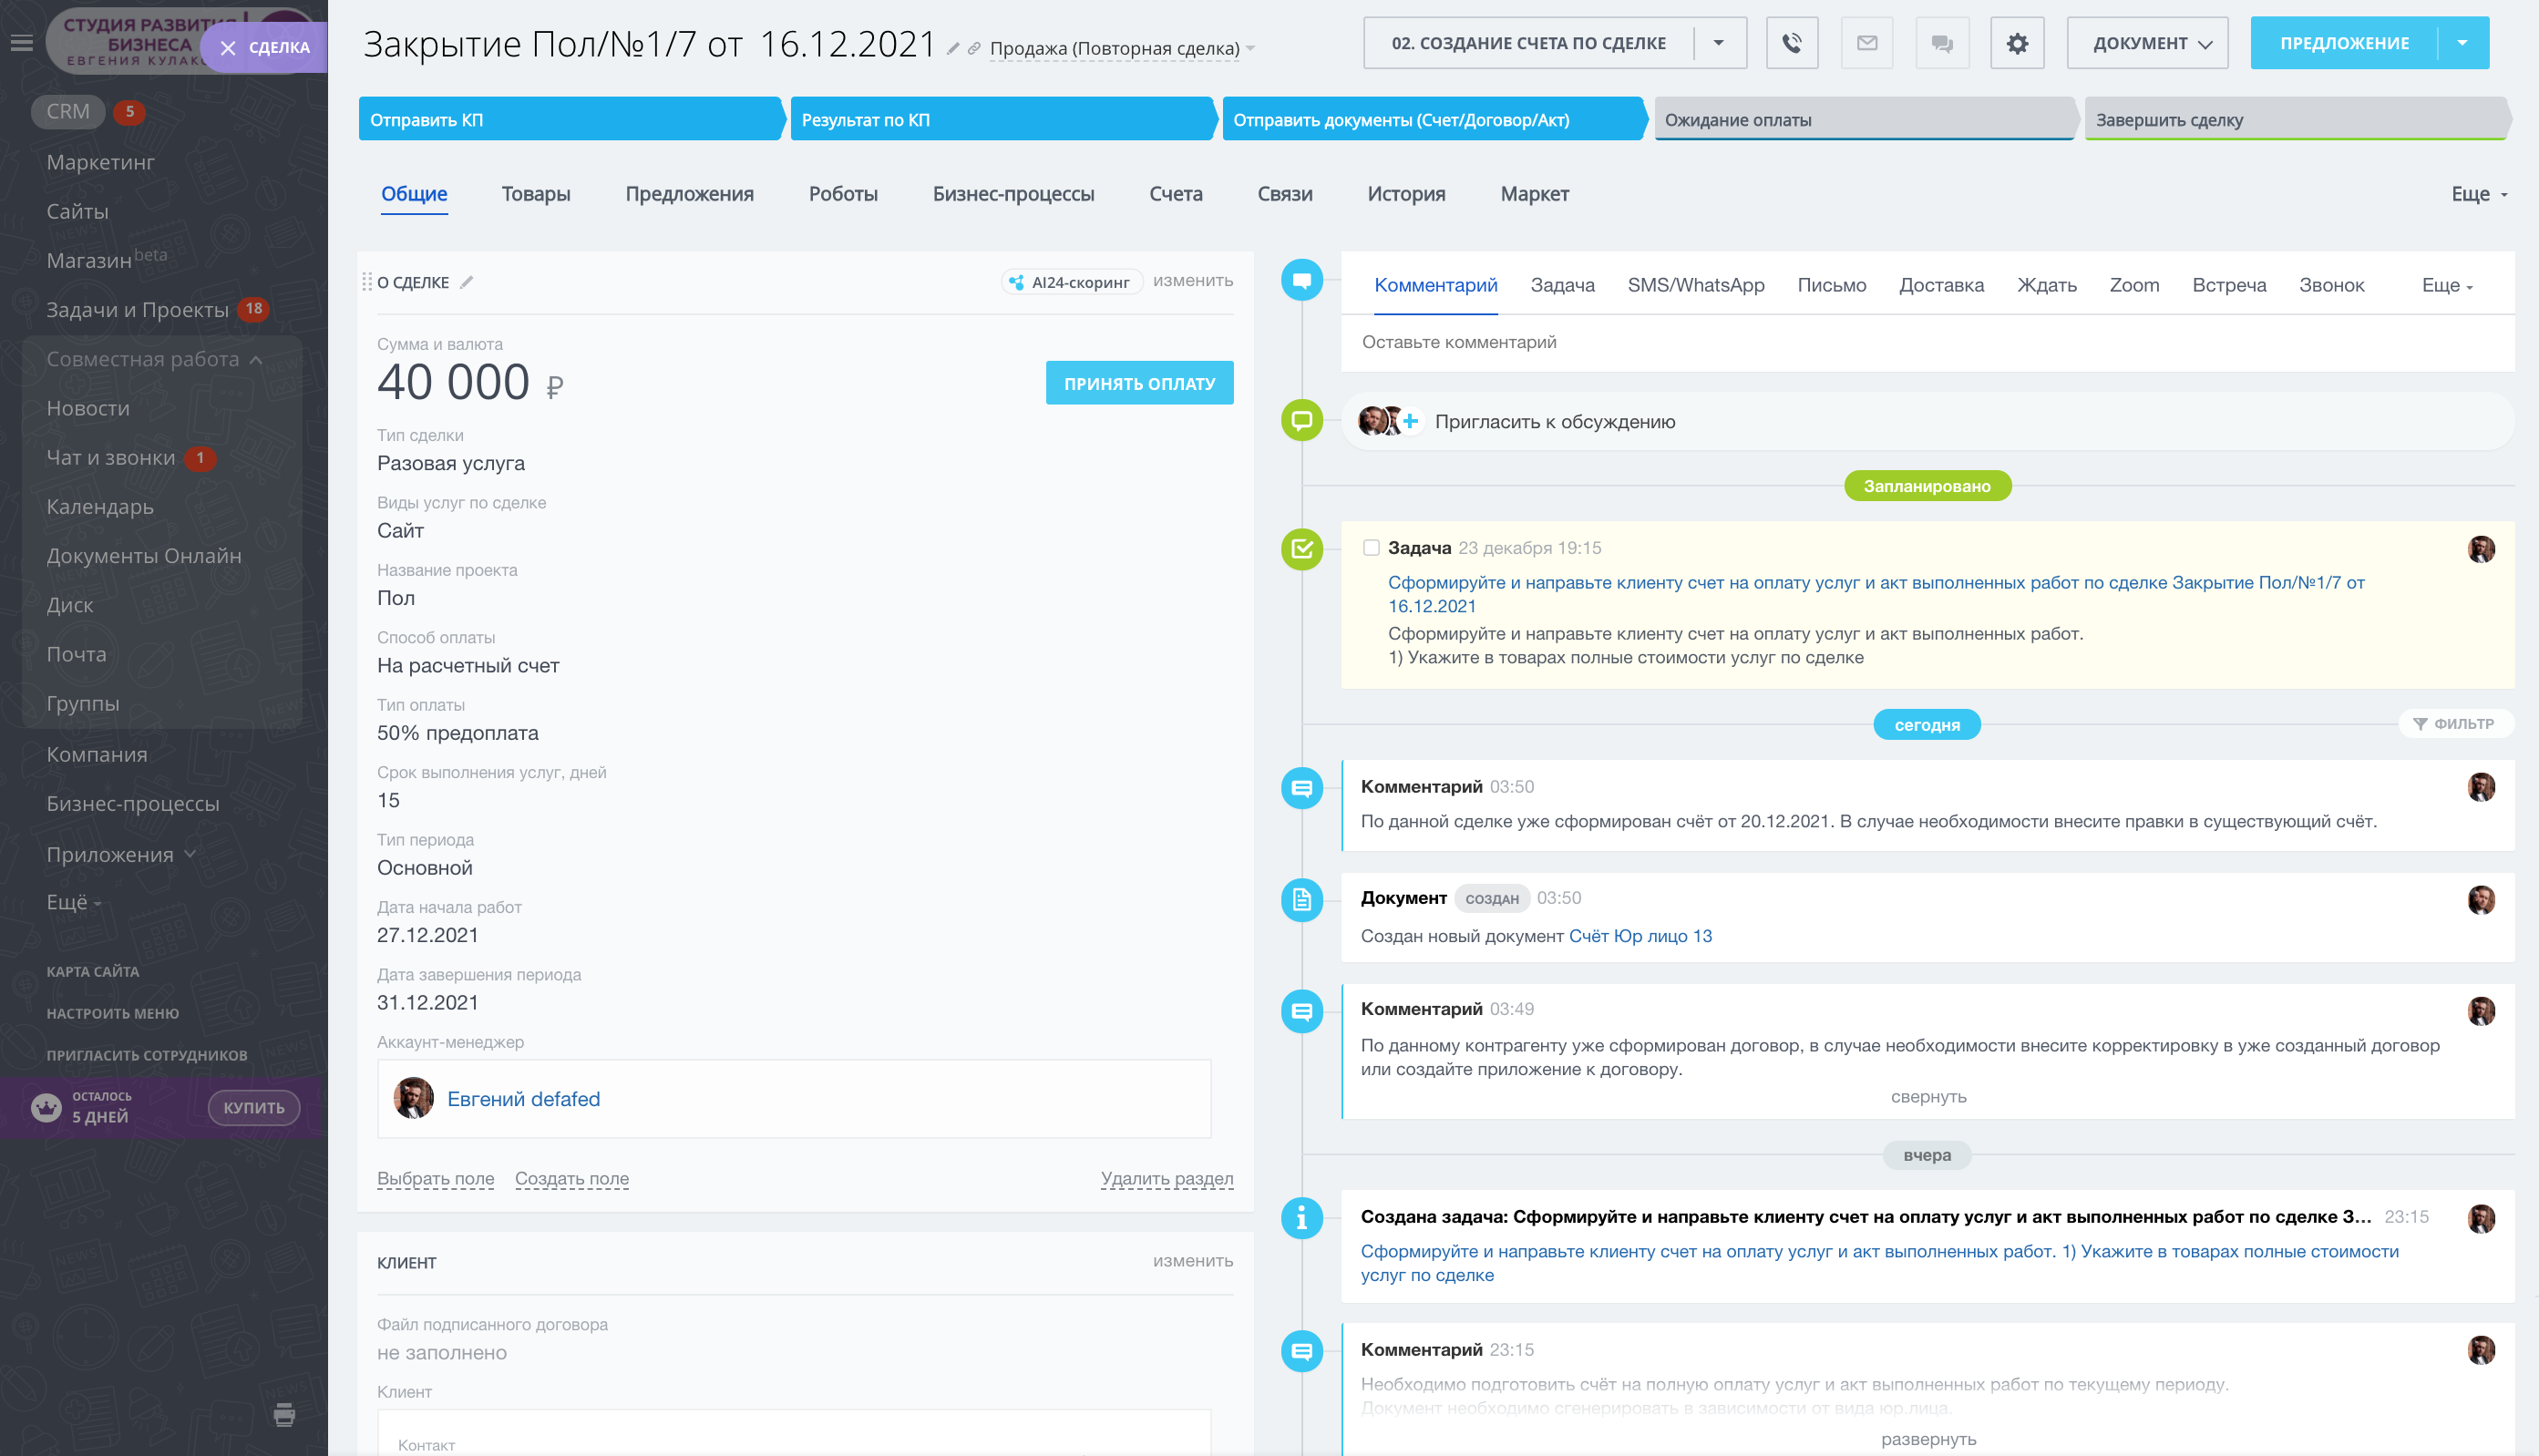Click the email envelope icon in header
Viewport: 2539px width, 1456px height.
pyautogui.click(x=1866, y=43)
